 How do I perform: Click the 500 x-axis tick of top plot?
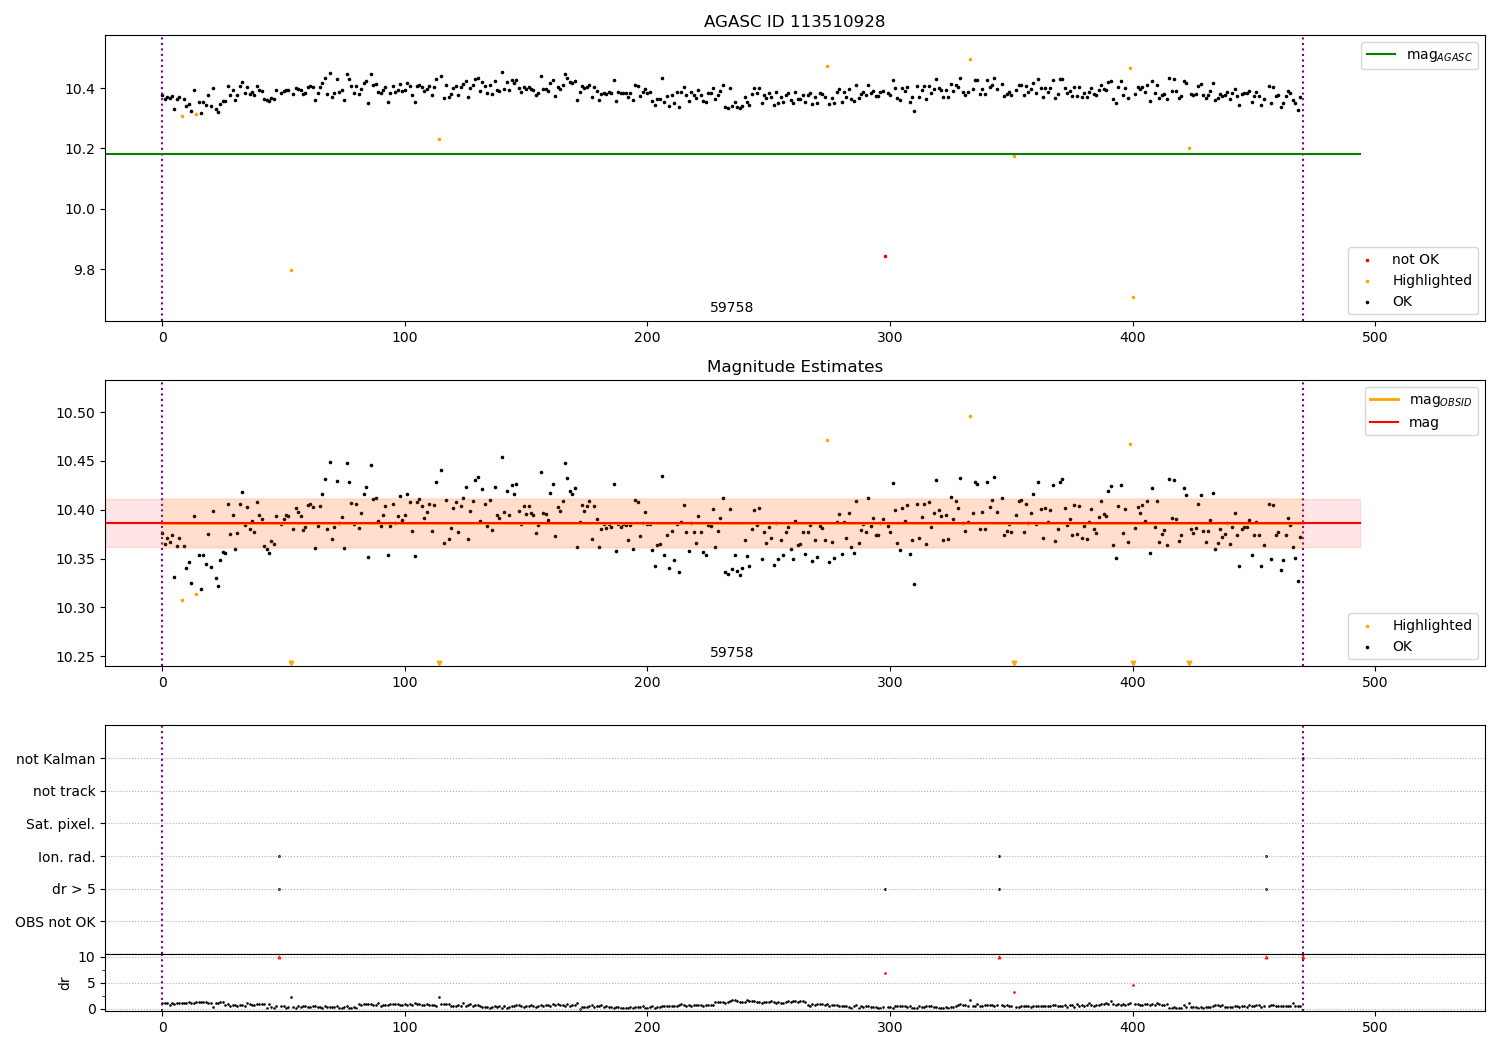tap(1375, 338)
